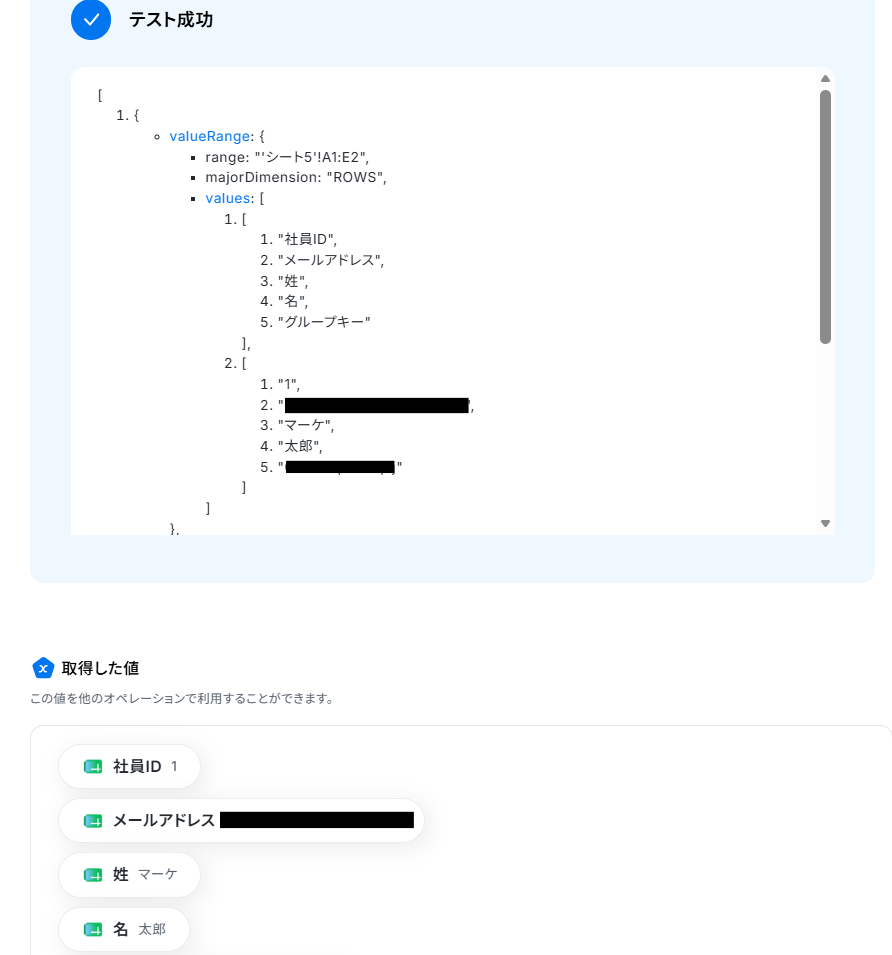Click the JSON panel scrollbar thumb
Screen dimensions: 892x955
point(826,217)
